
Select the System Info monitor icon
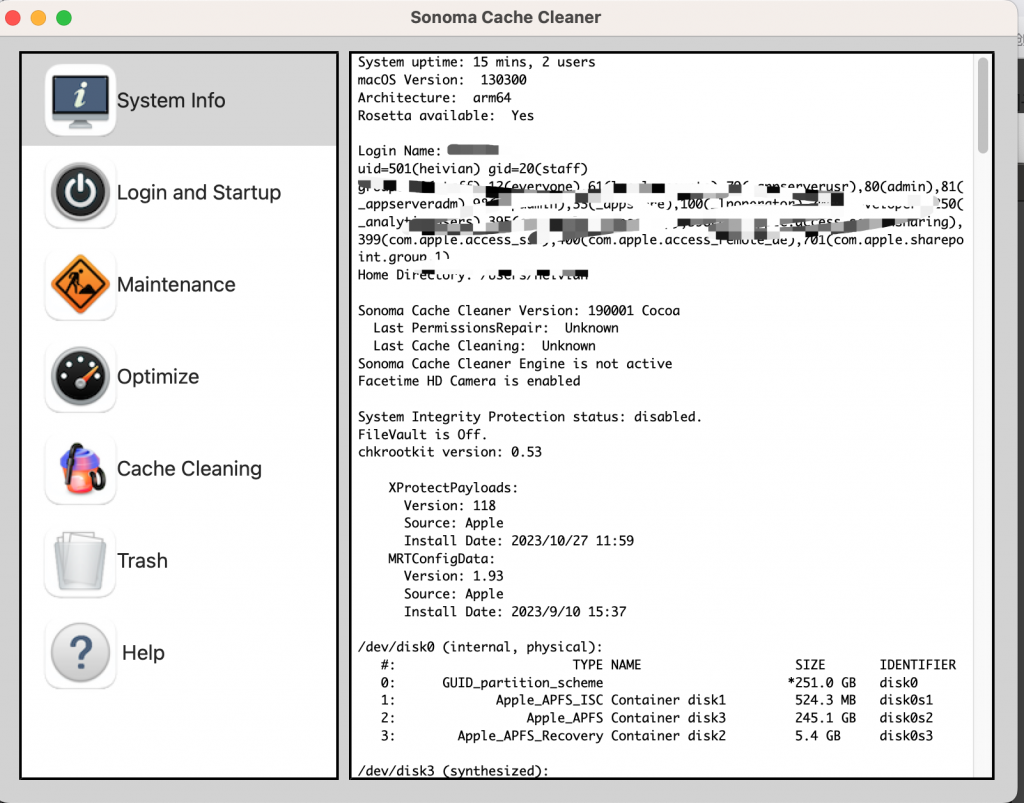point(80,100)
